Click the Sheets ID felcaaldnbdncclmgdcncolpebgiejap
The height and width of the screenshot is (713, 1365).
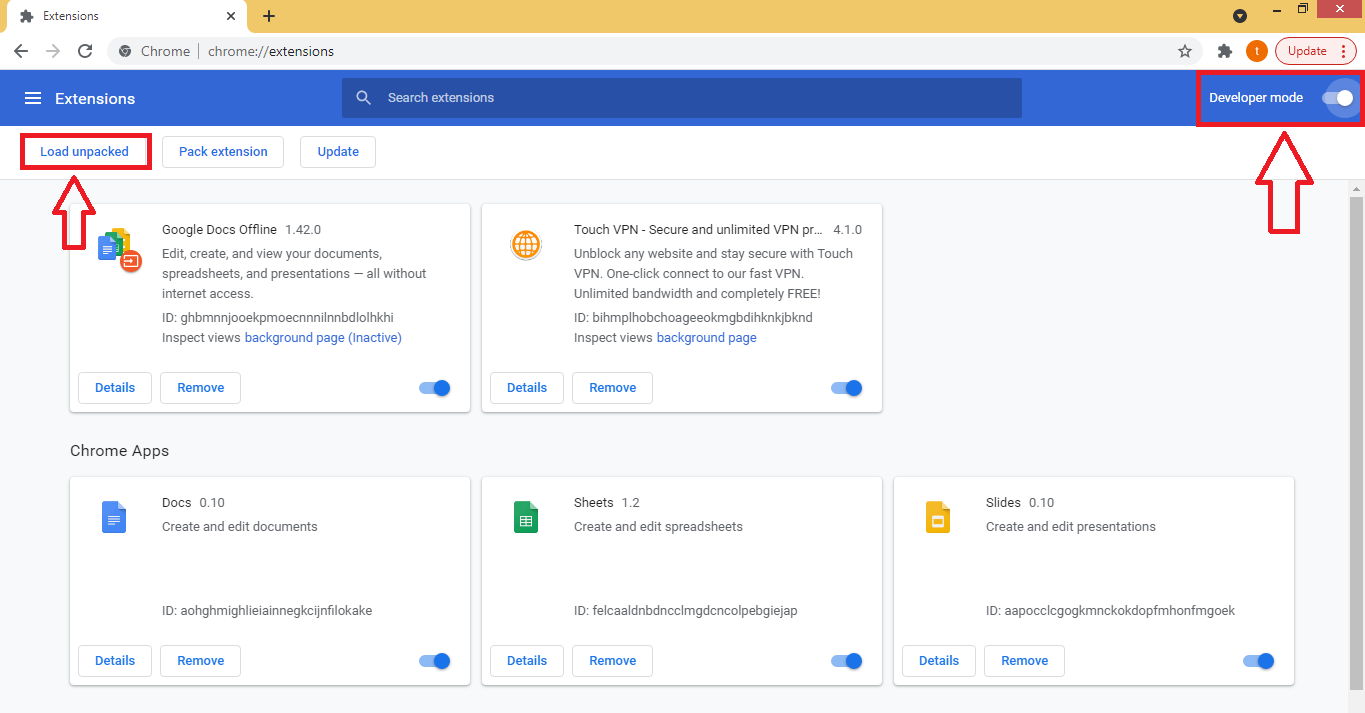(x=686, y=611)
